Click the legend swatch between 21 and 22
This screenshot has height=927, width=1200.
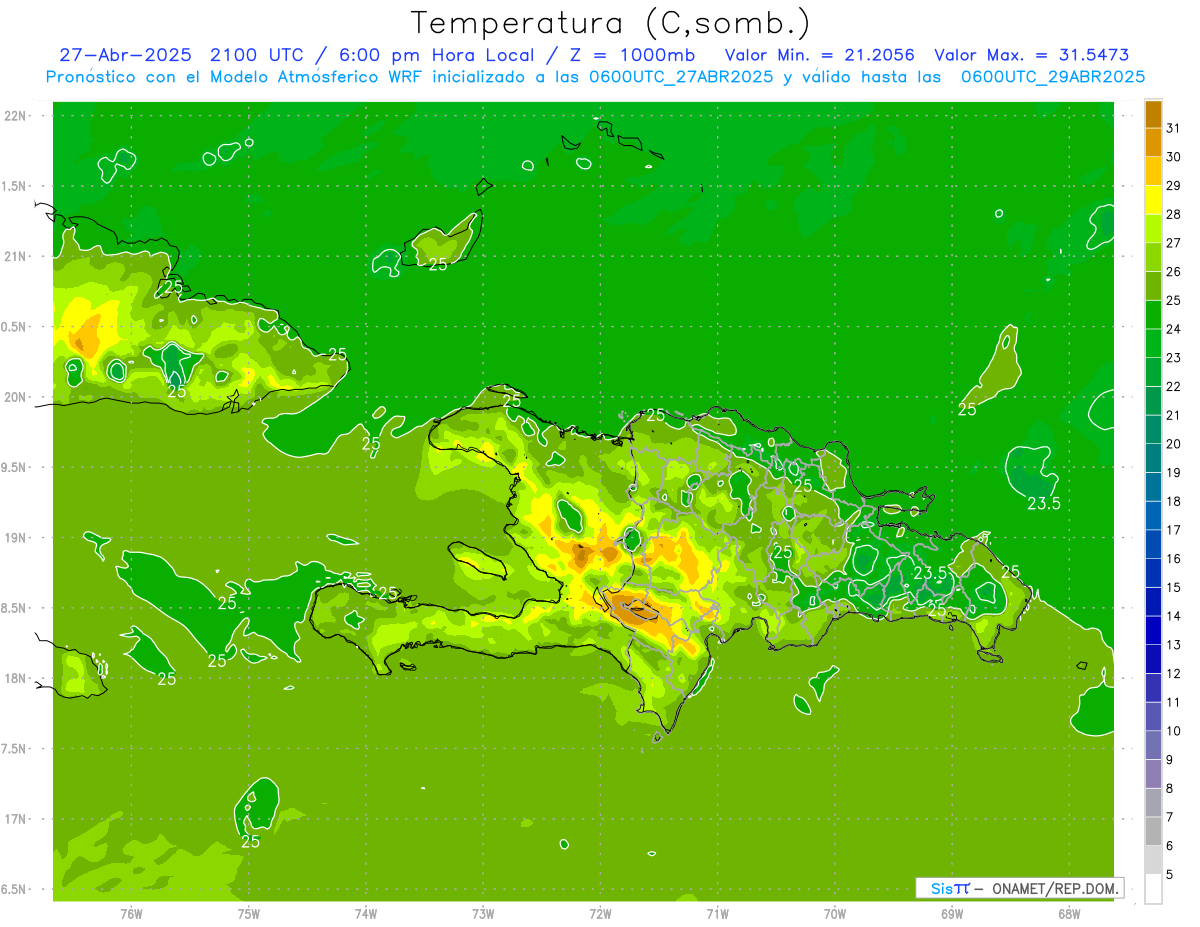[x=1153, y=401]
